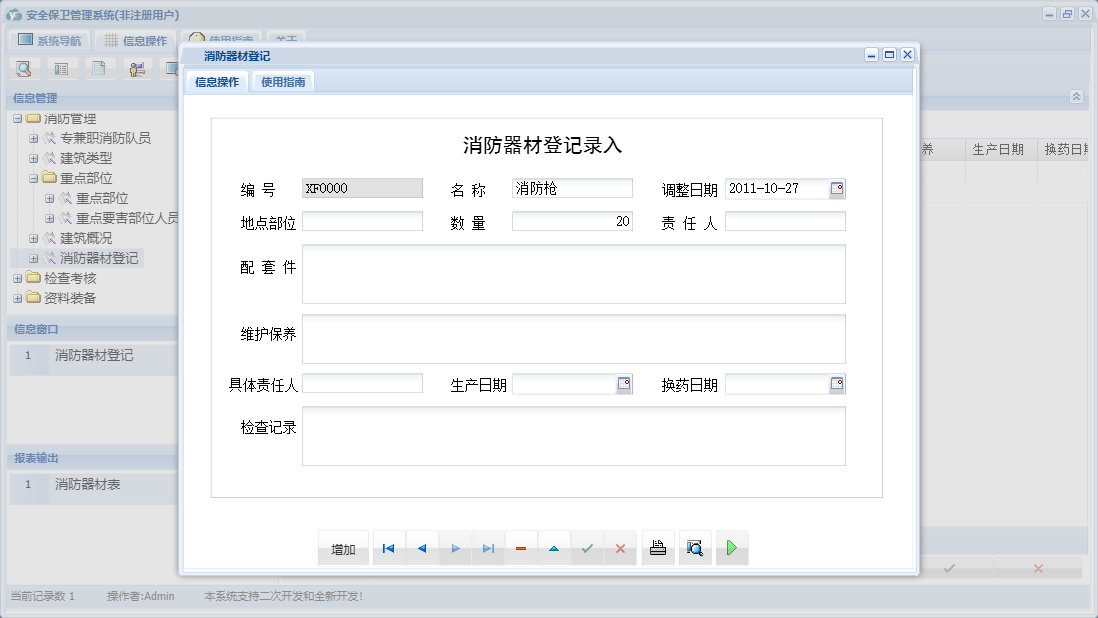
Task: Switch to the 使用指南 tab
Action: coord(282,82)
